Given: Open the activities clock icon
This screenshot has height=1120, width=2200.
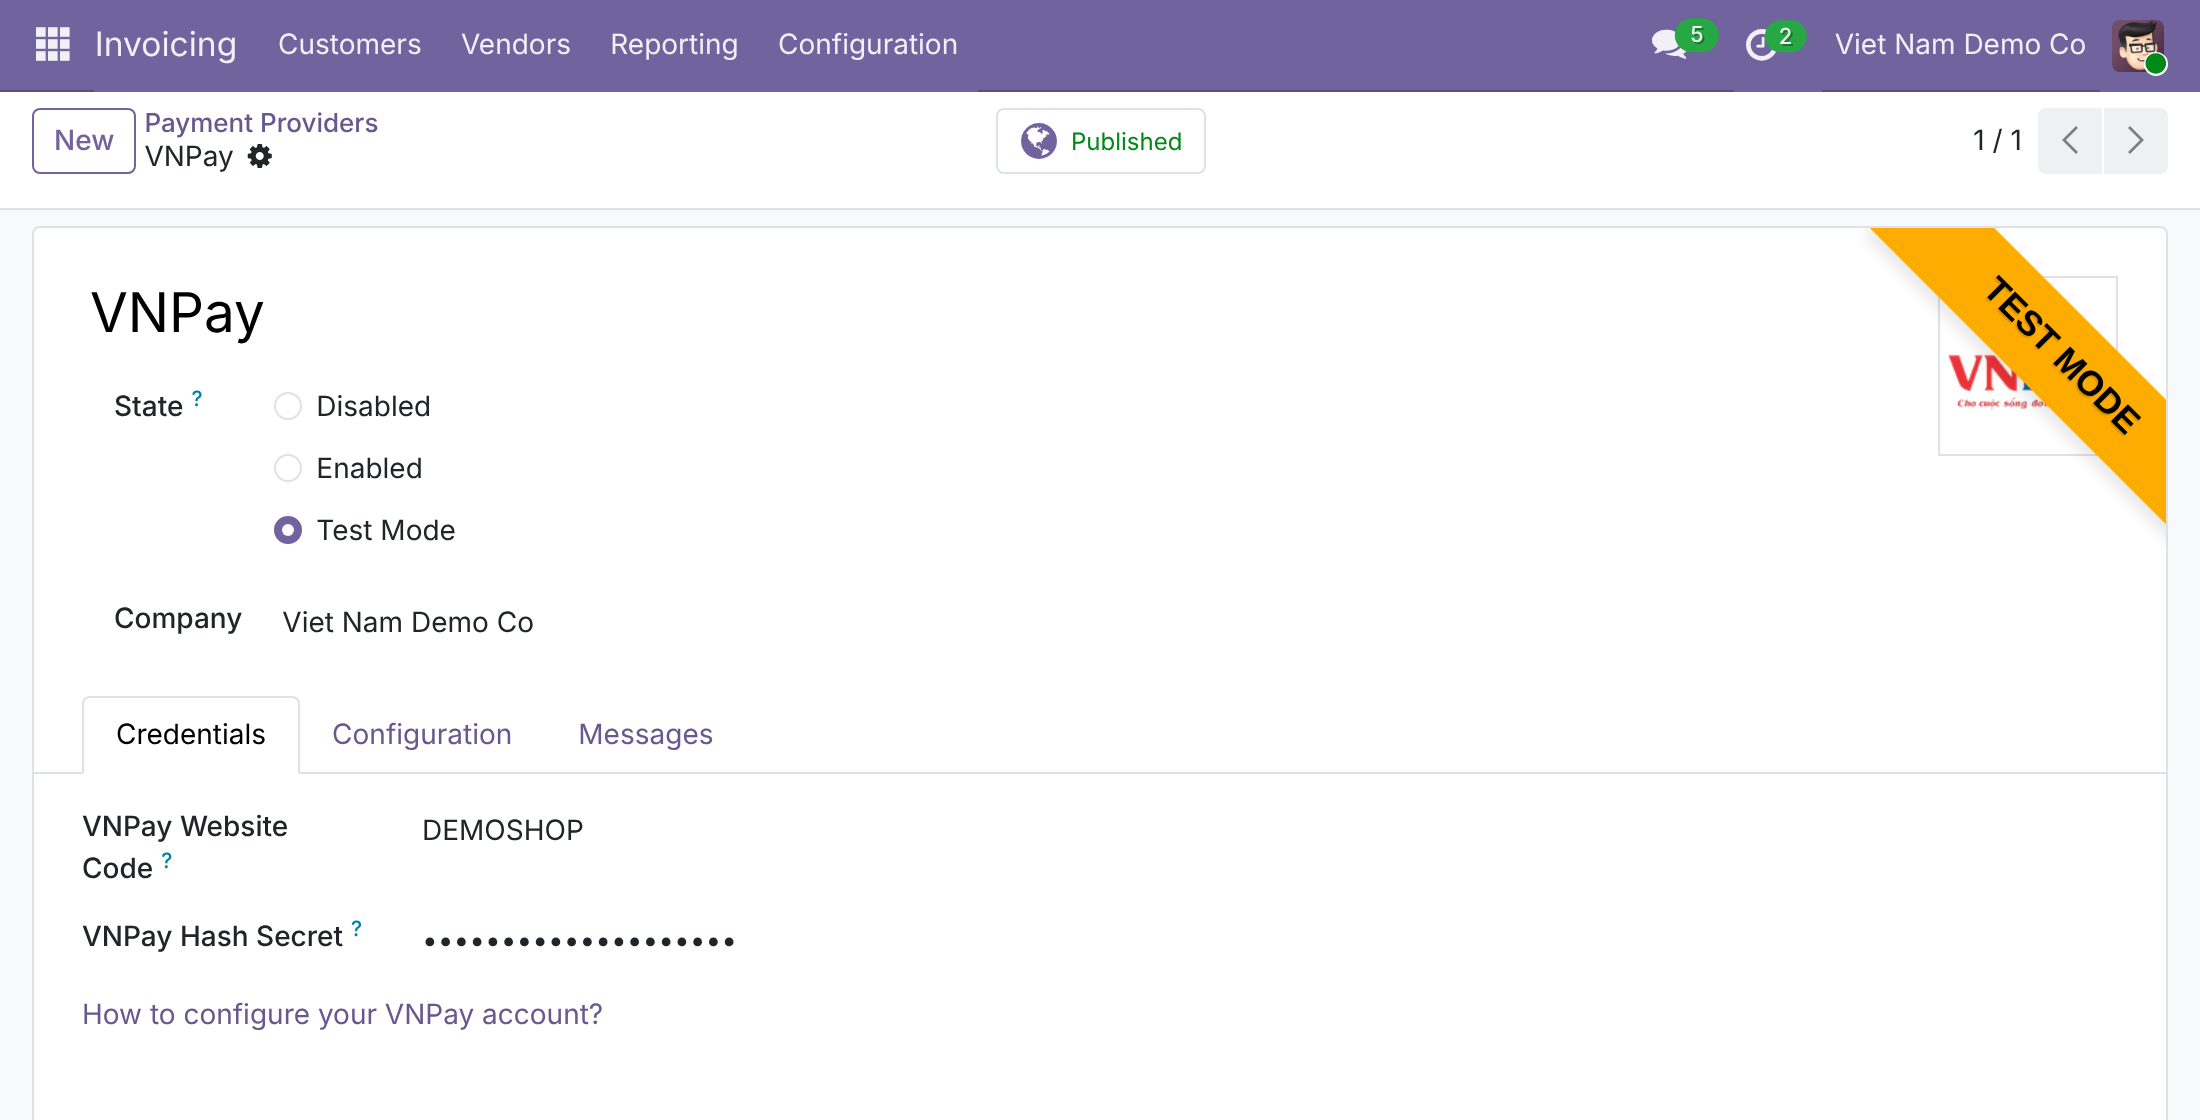Looking at the screenshot, I should (1760, 45).
